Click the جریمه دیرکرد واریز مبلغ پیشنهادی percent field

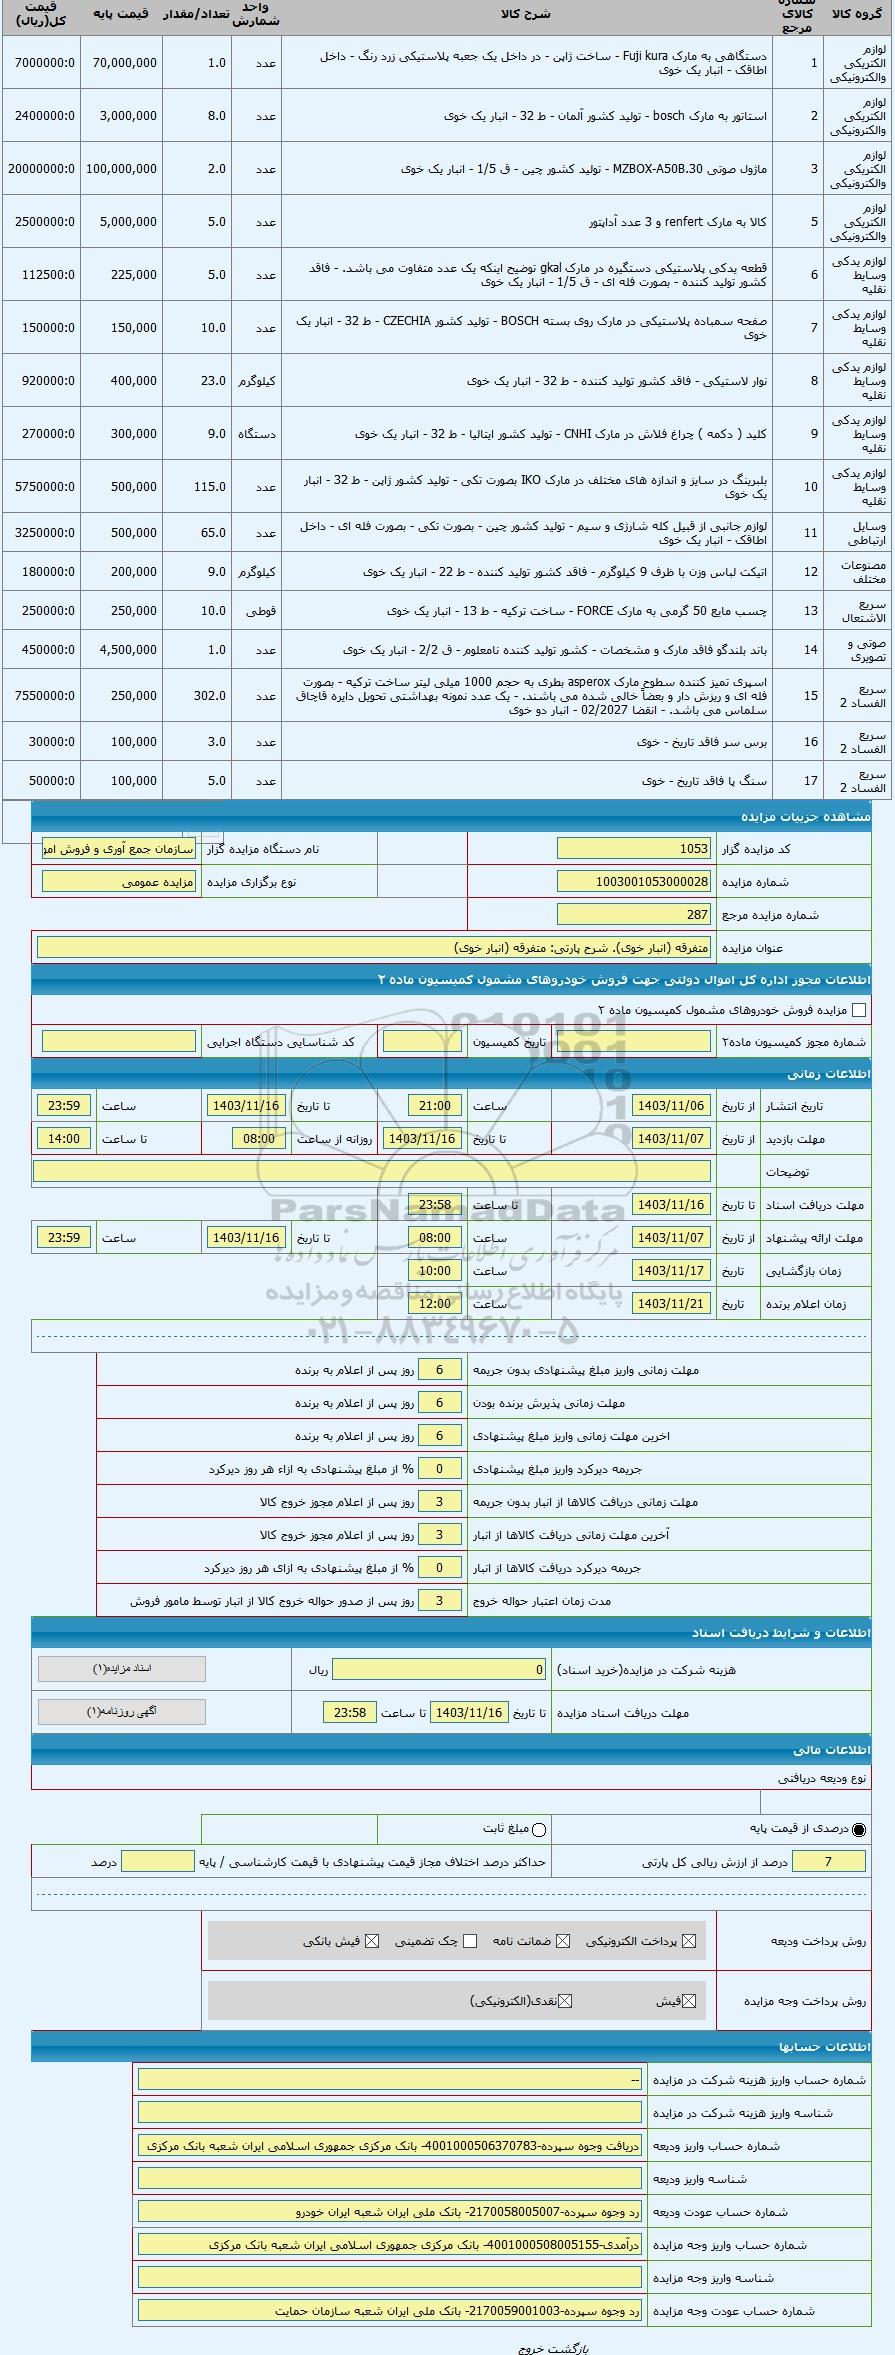(439, 1469)
